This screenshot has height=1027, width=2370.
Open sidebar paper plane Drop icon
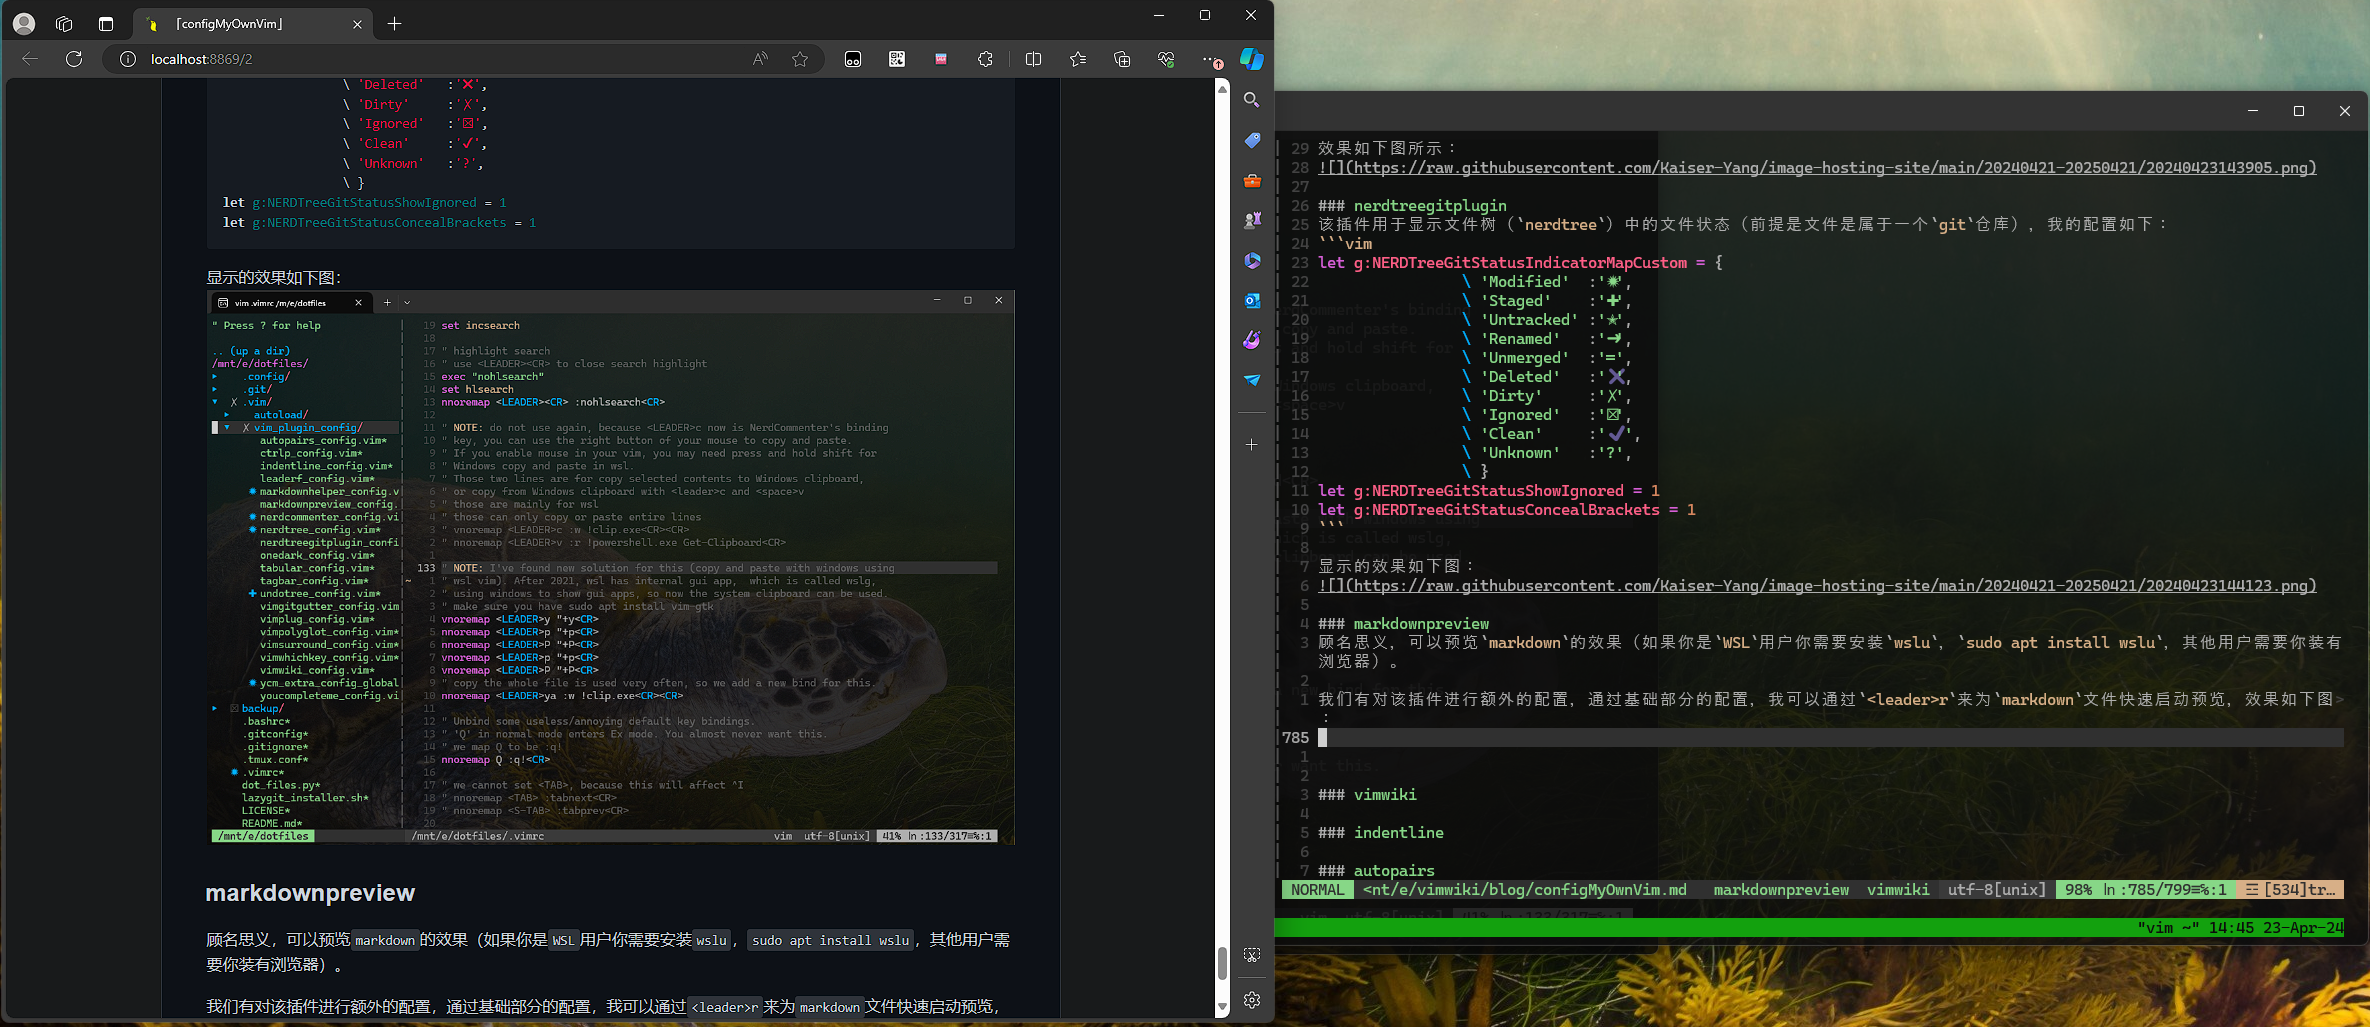[1252, 380]
